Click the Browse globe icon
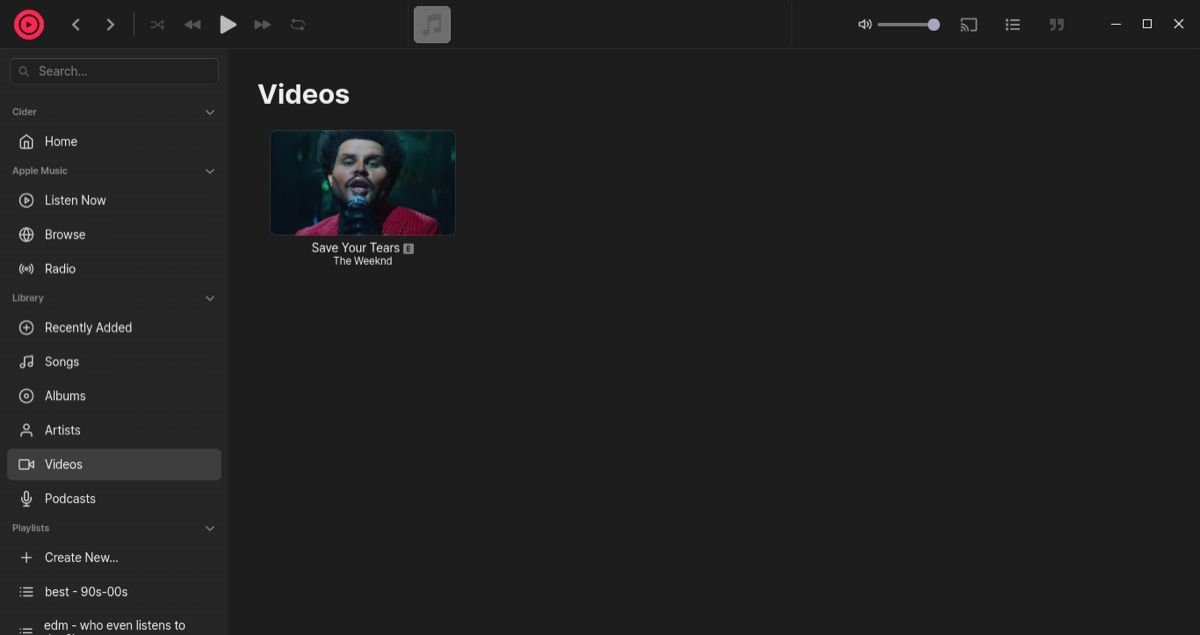The width and height of the screenshot is (1200, 635). (27, 235)
